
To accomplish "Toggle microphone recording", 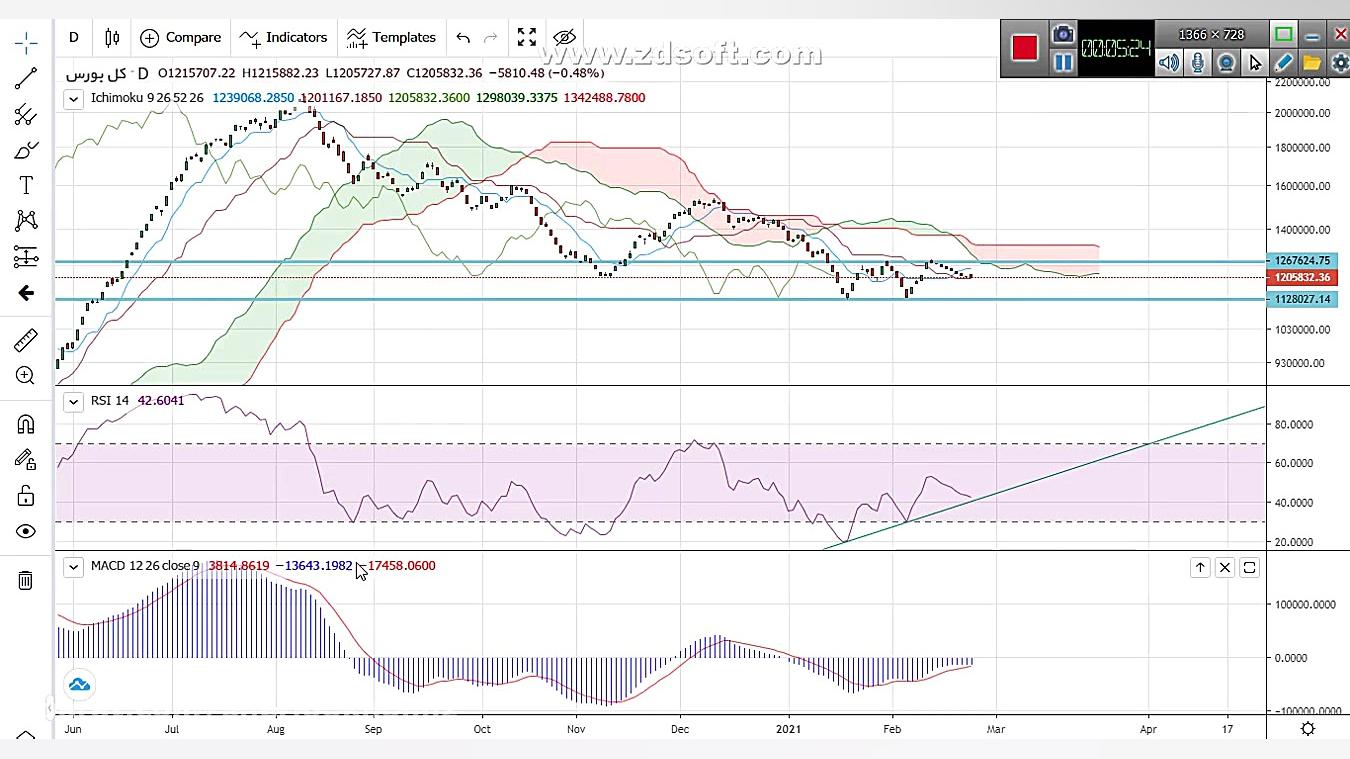I will (1197, 63).
